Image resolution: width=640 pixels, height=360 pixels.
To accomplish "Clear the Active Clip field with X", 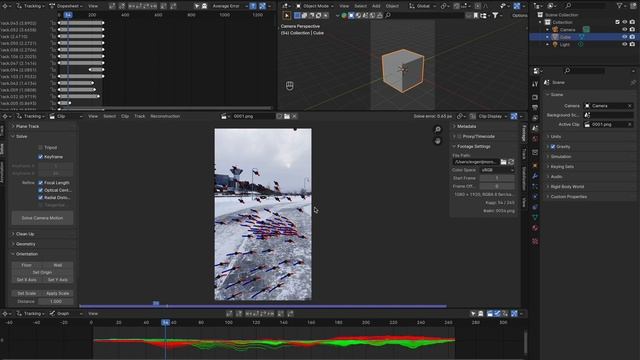I will [x=629, y=124].
